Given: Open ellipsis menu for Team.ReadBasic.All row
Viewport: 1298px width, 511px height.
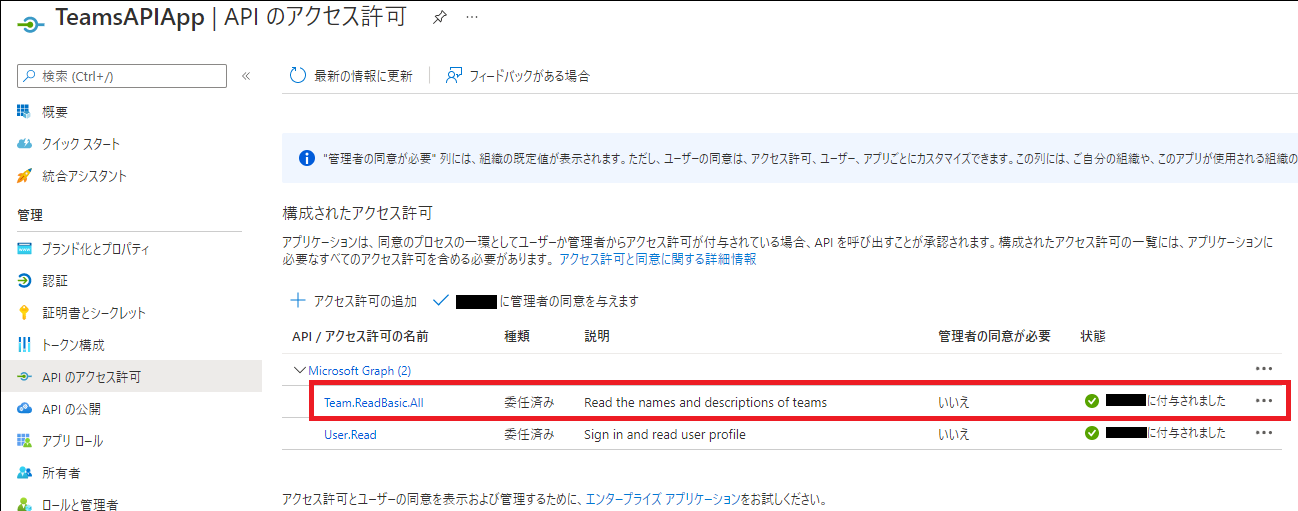Looking at the screenshot, I should 1263,401.
